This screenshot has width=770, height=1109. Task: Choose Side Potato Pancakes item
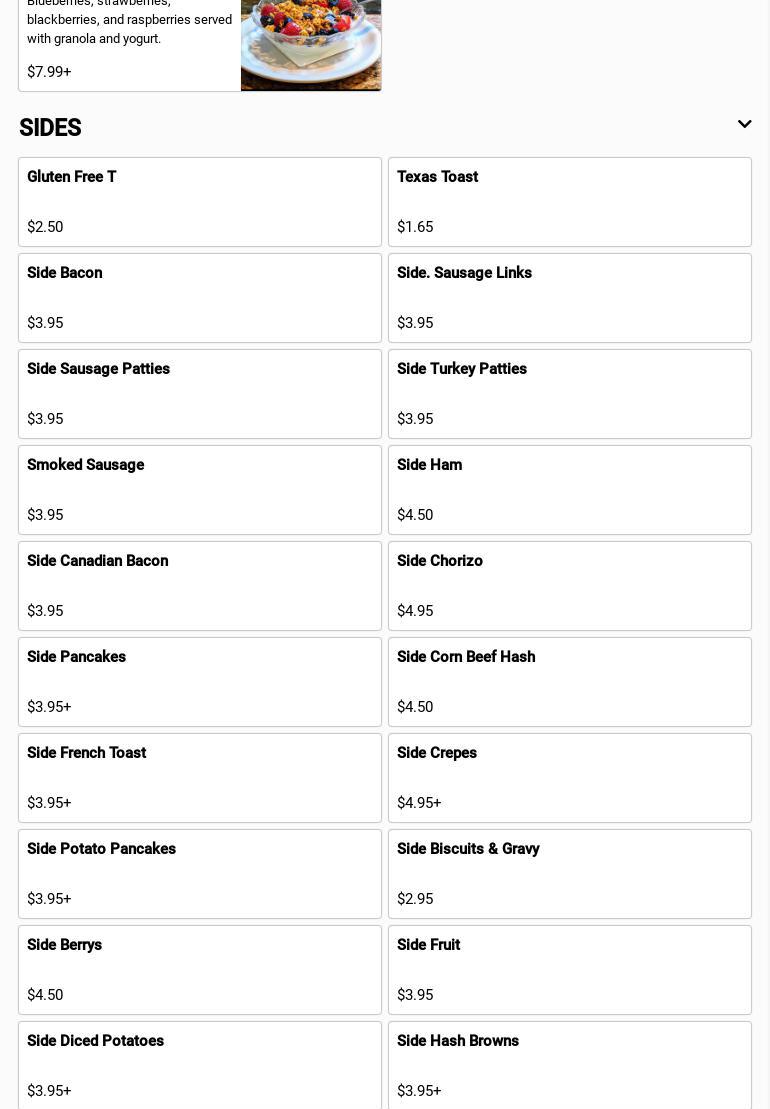pos(200,874)
